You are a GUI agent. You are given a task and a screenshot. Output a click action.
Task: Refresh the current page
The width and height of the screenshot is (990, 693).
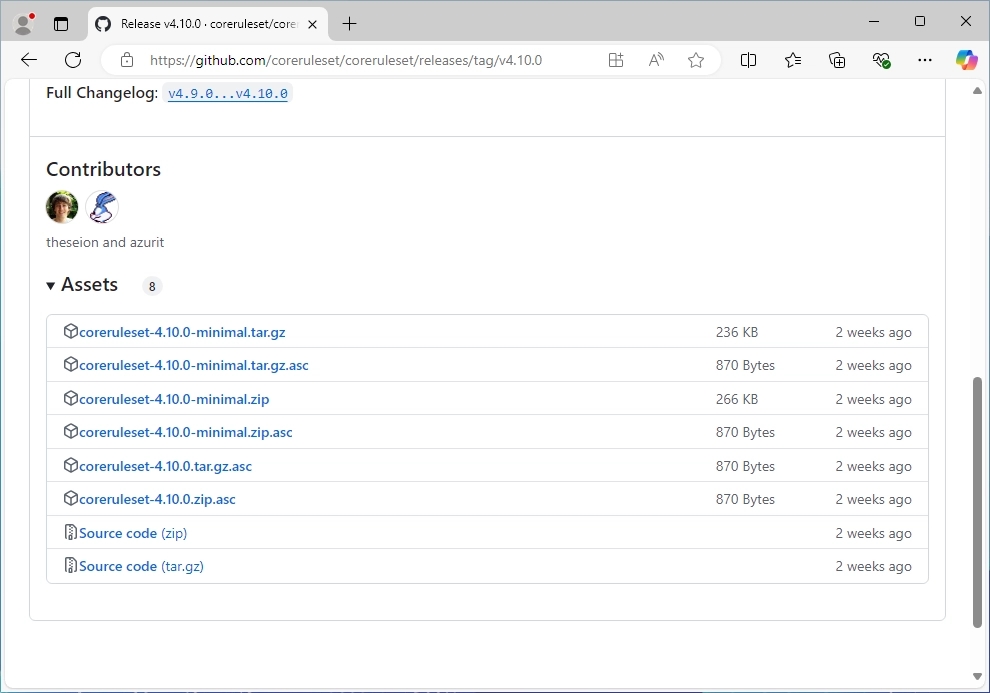pos(73,60)
